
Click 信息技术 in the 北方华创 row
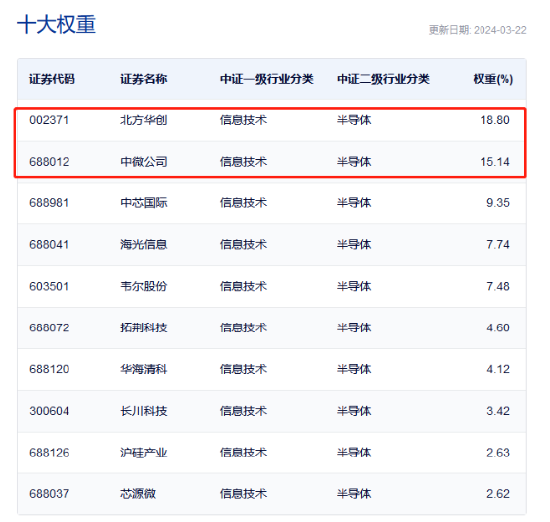pyautogui.click(x=243, y=120)
